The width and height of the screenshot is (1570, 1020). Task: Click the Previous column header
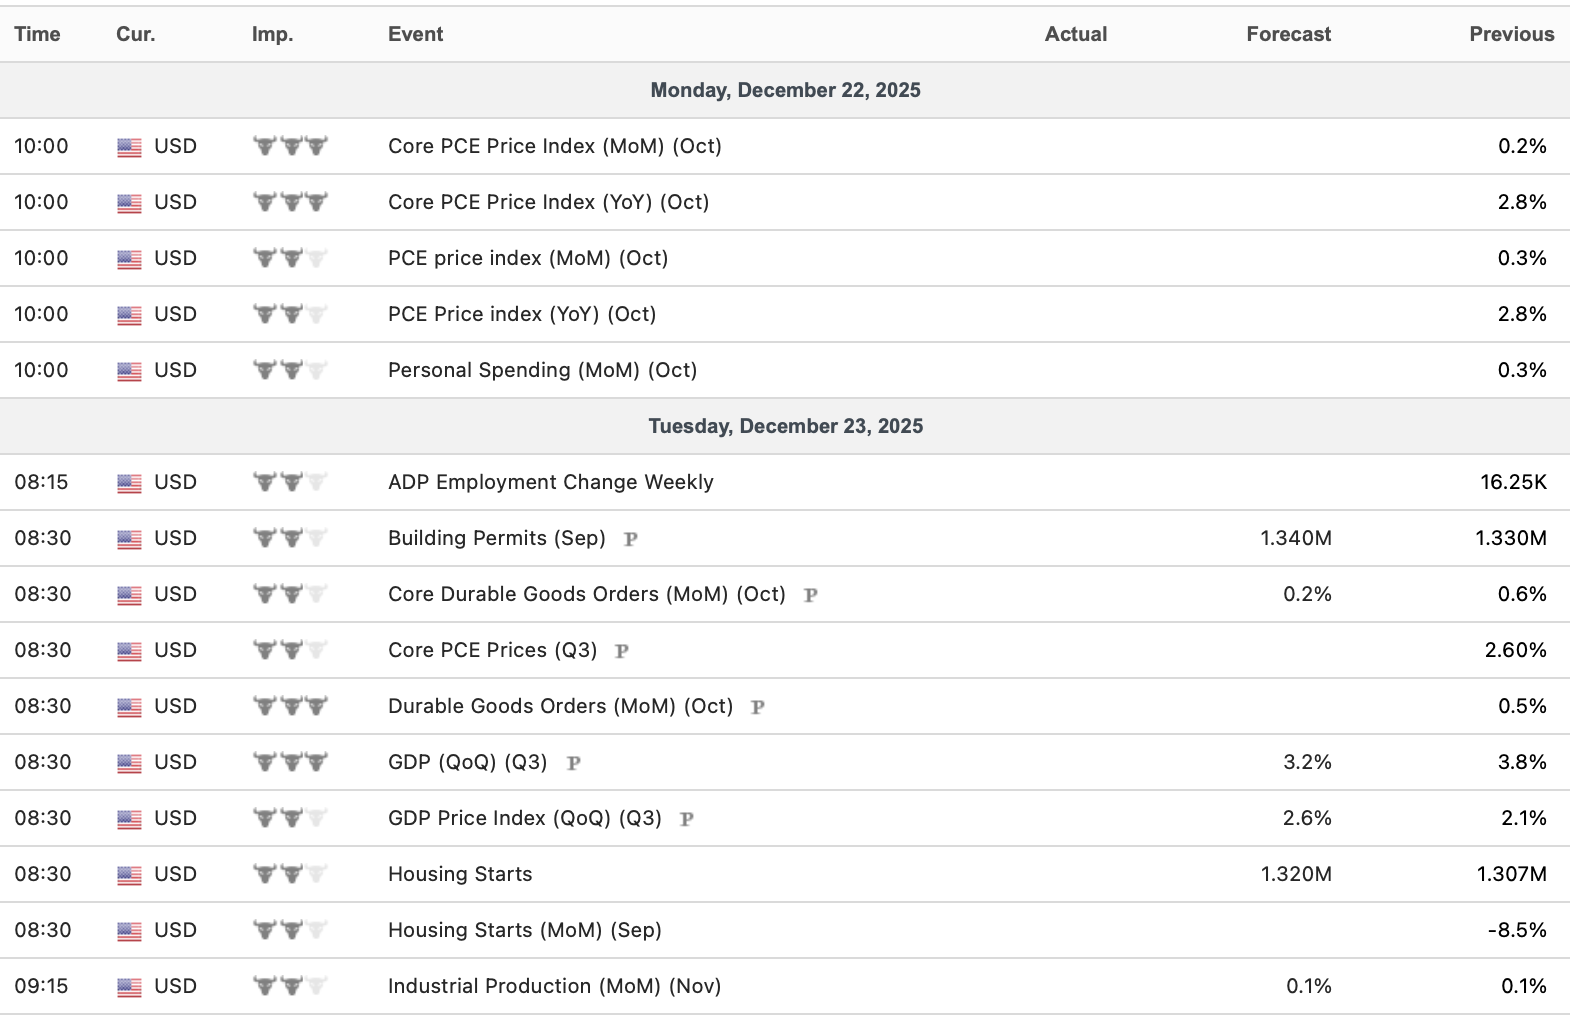tap(1511, 34)
